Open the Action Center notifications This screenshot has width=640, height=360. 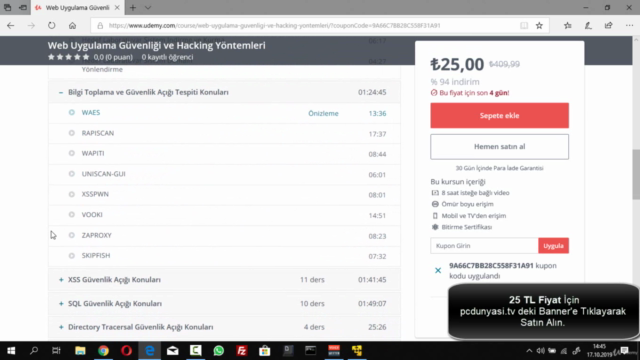tap(625, 351)
